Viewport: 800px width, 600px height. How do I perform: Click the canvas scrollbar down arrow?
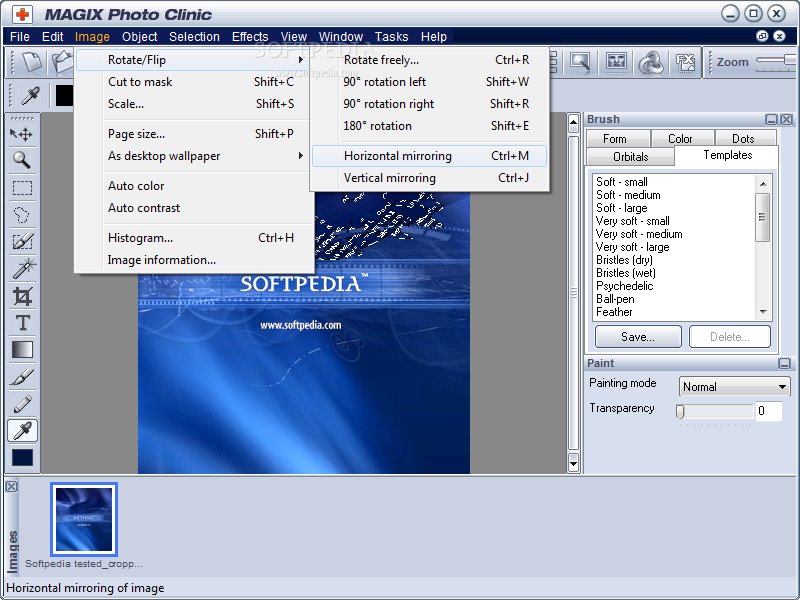[573, 464]
